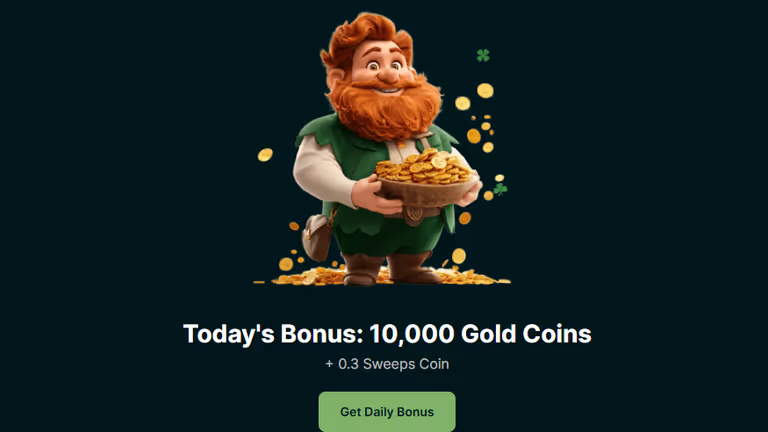This screenshot has height=432, width=768.
Task: Click the 10,000 amount in the heading
Action: pyautogui.click(x=411, y=334)
